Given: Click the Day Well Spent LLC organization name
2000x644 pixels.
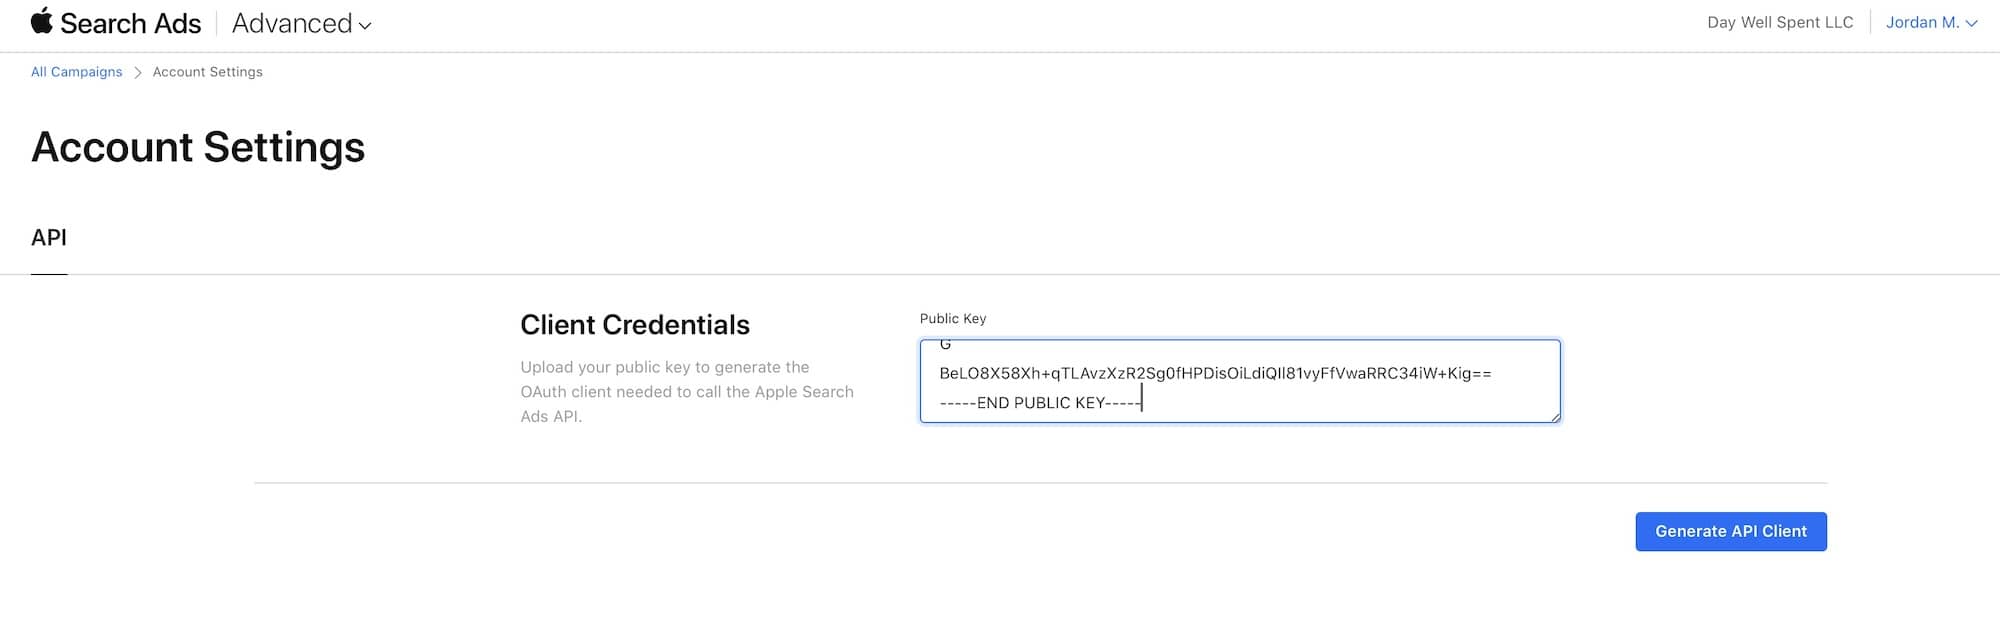Looking at the screenshot, I should click(1780, 22).
